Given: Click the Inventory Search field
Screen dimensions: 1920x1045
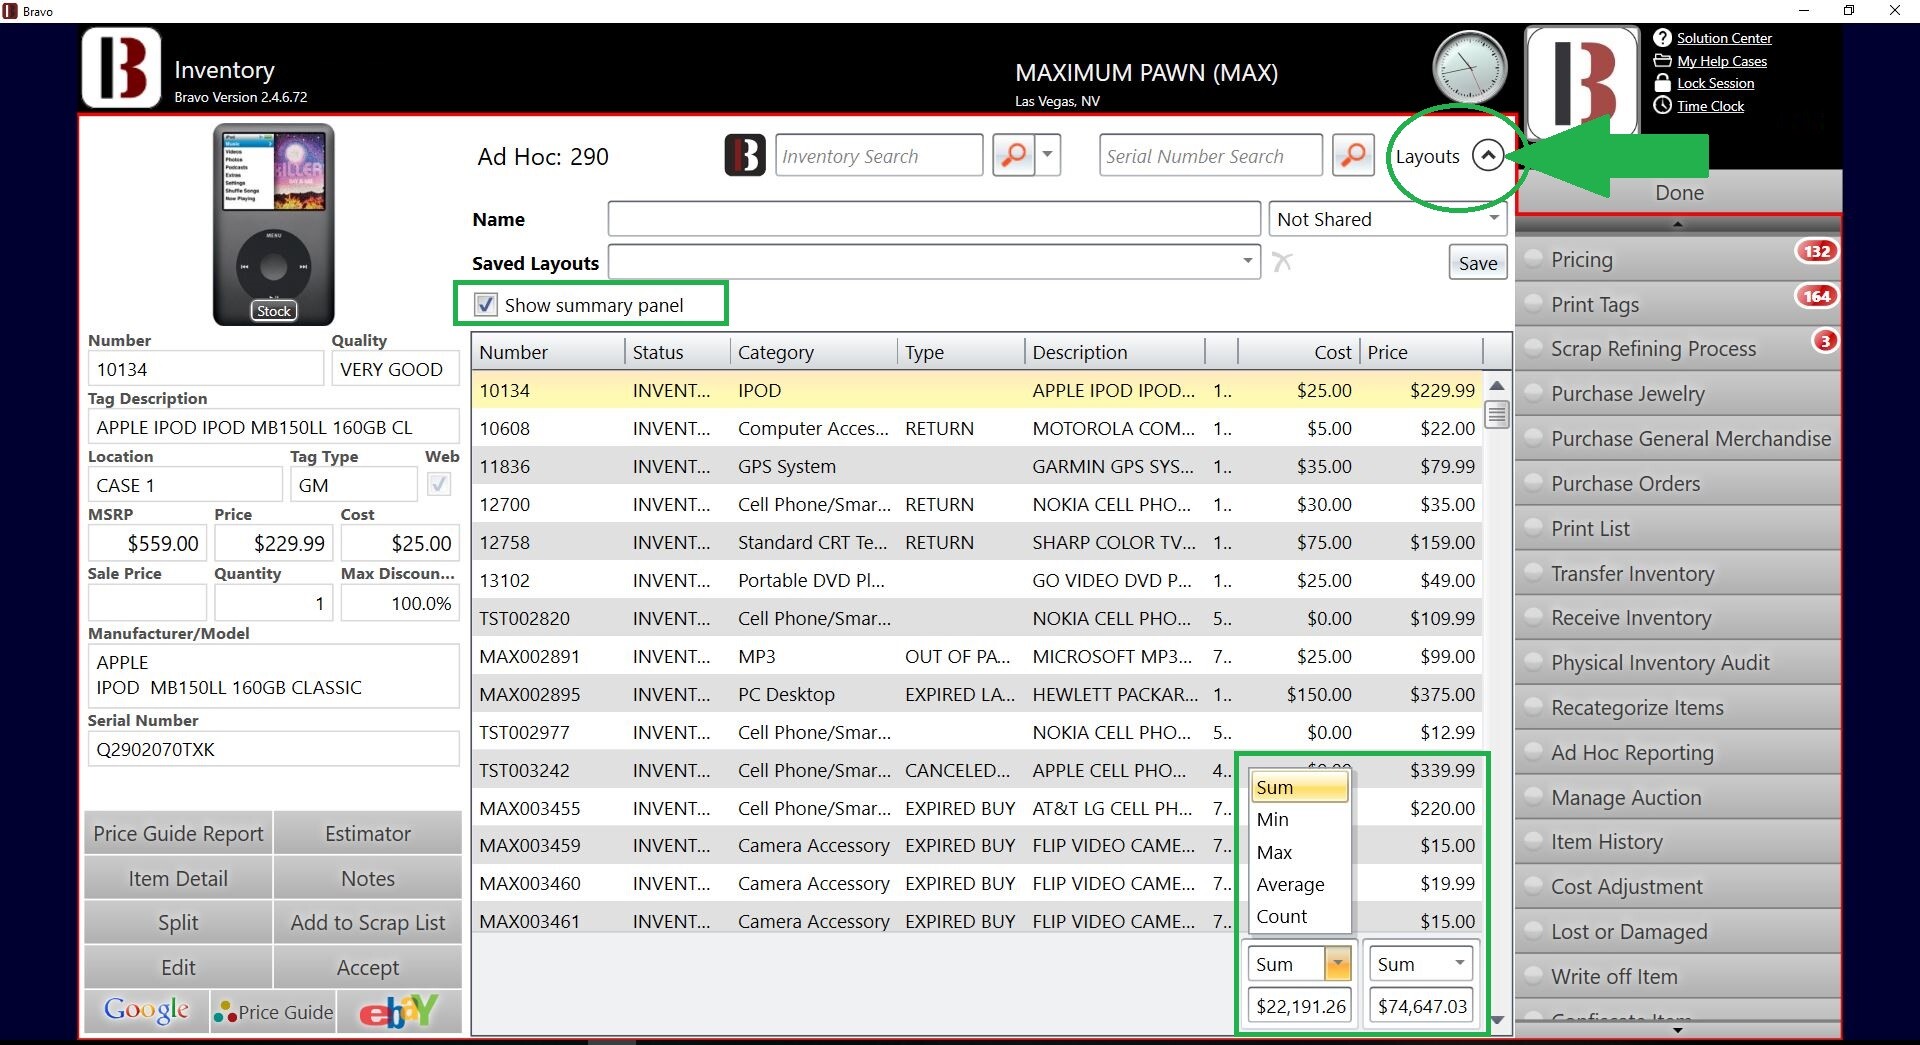Looking at the screenshot, I should [x=879, y=156].
